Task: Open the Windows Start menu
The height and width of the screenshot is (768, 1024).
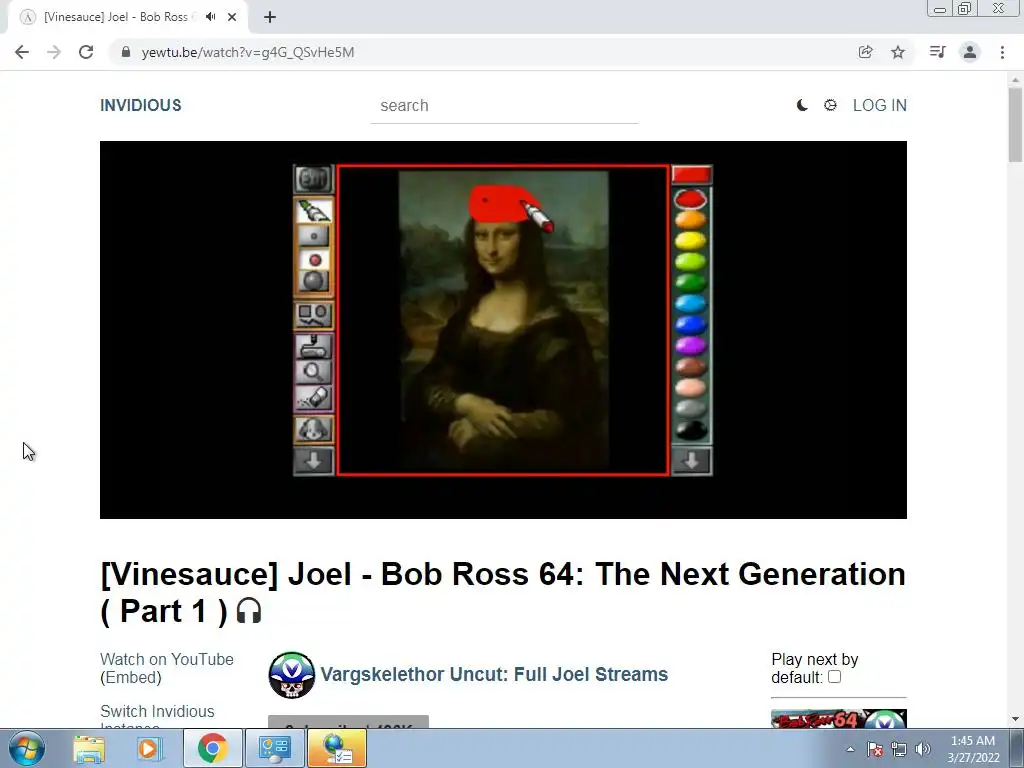Action: tap(27, 748)
